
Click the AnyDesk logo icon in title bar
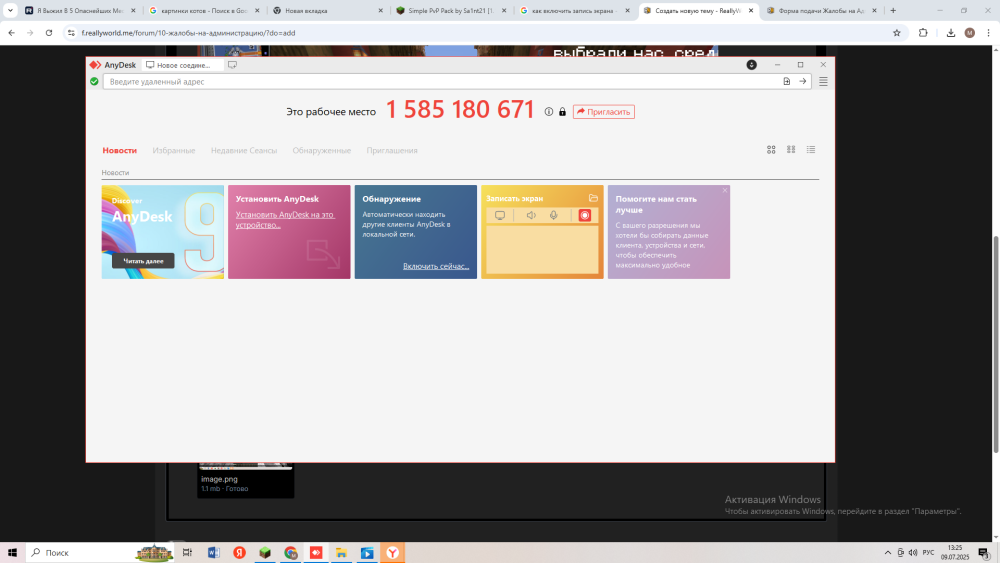(95, 65)
